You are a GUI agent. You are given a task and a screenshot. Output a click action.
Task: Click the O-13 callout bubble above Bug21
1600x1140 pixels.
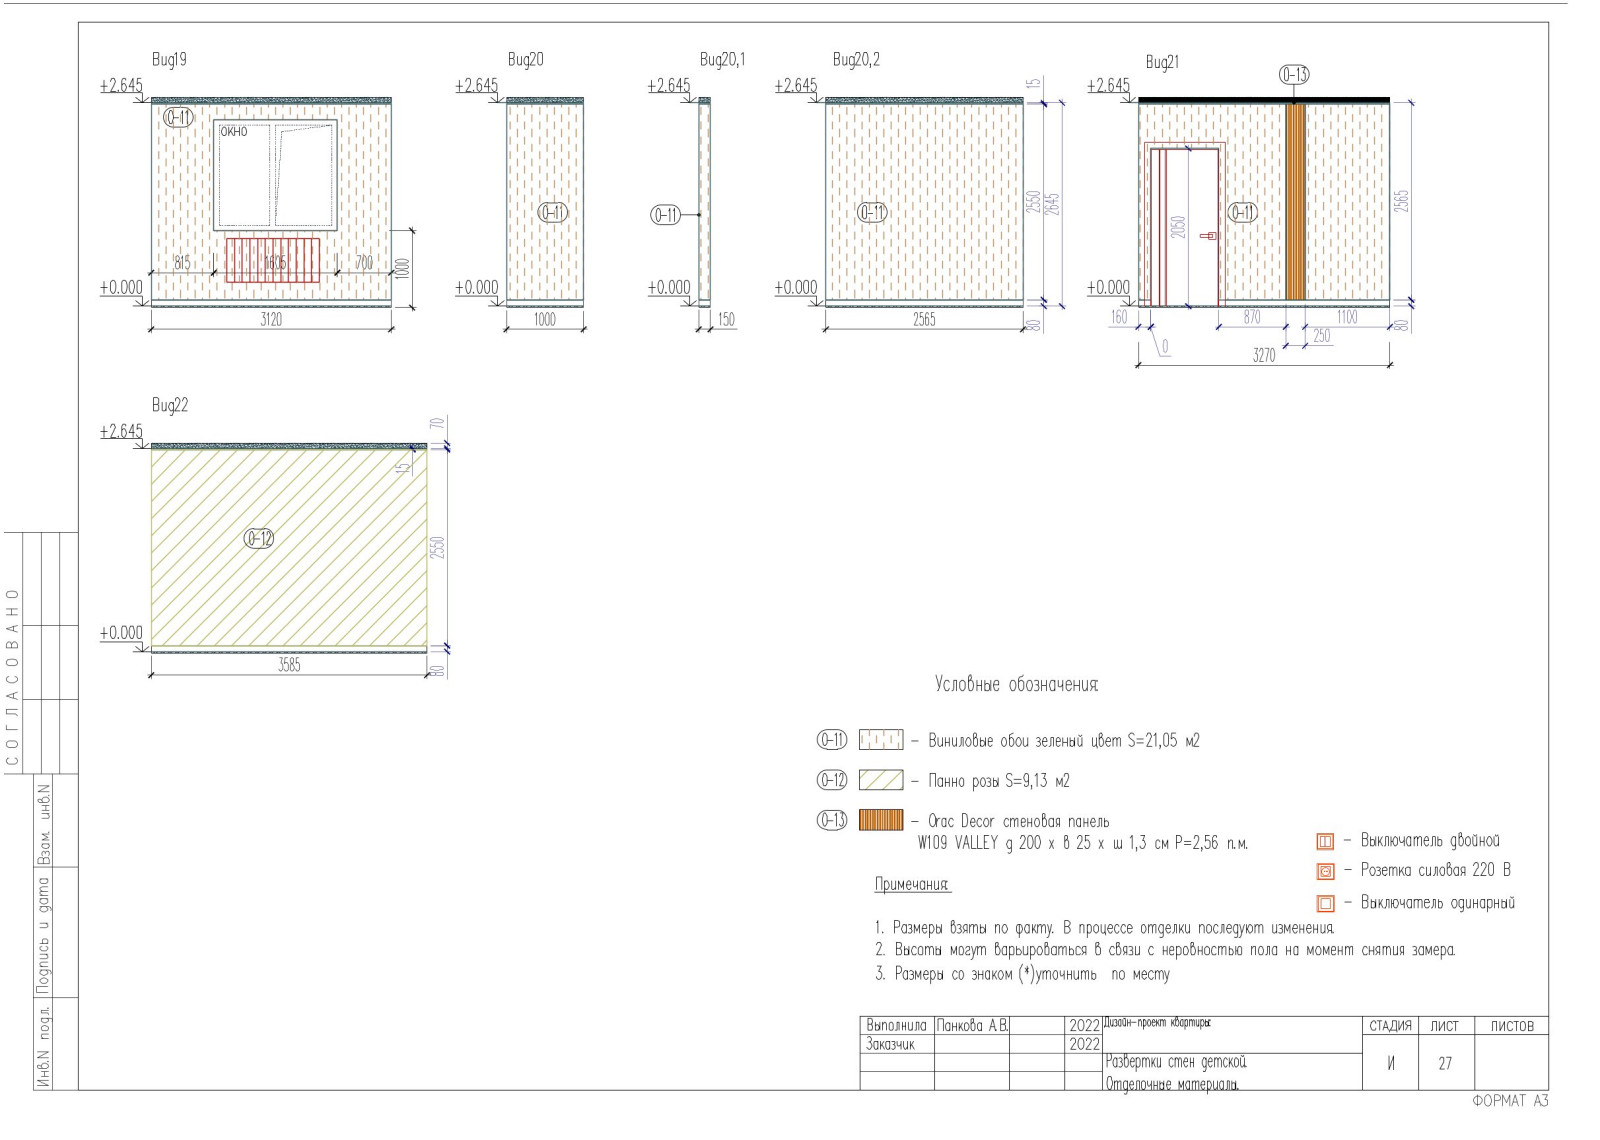[1294, 75]
